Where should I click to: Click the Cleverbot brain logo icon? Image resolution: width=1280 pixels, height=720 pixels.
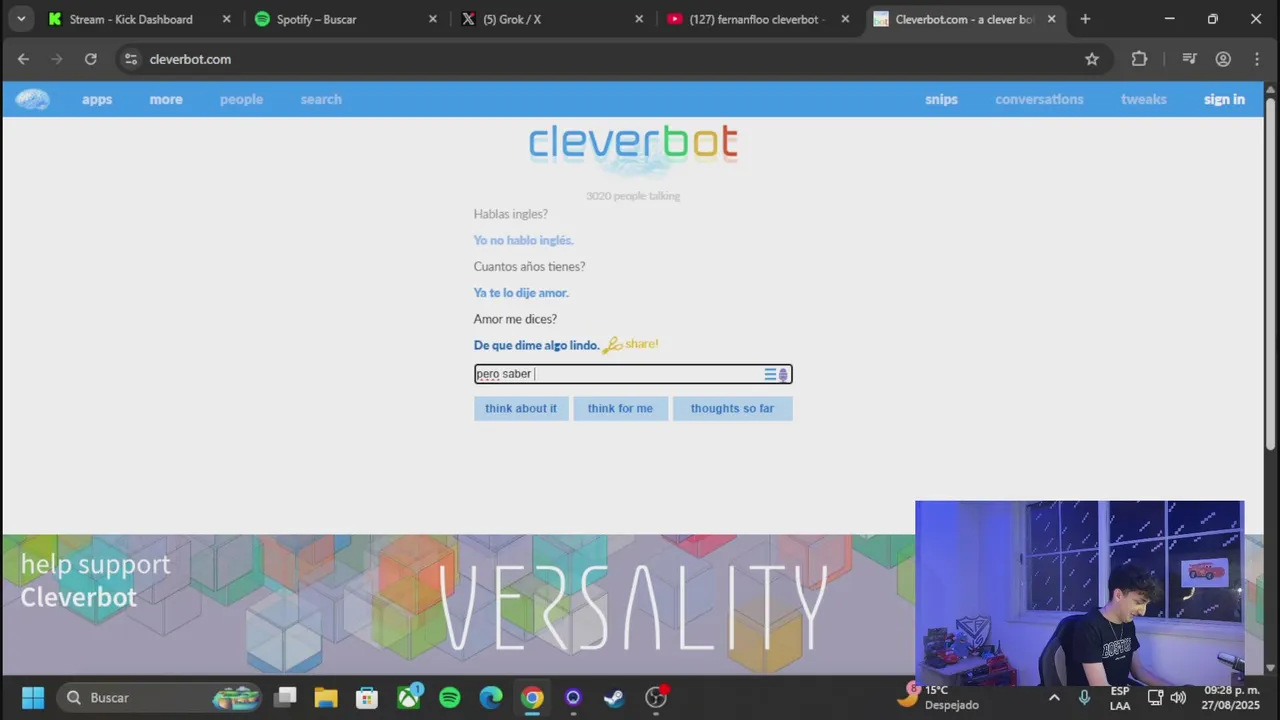[32, 99]
